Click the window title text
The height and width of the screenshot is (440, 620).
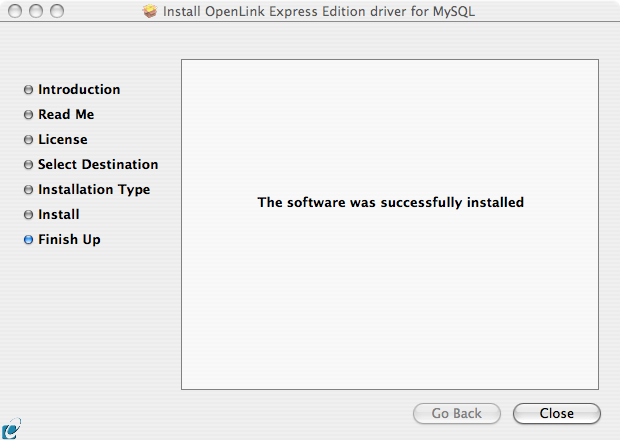[319, 11]
